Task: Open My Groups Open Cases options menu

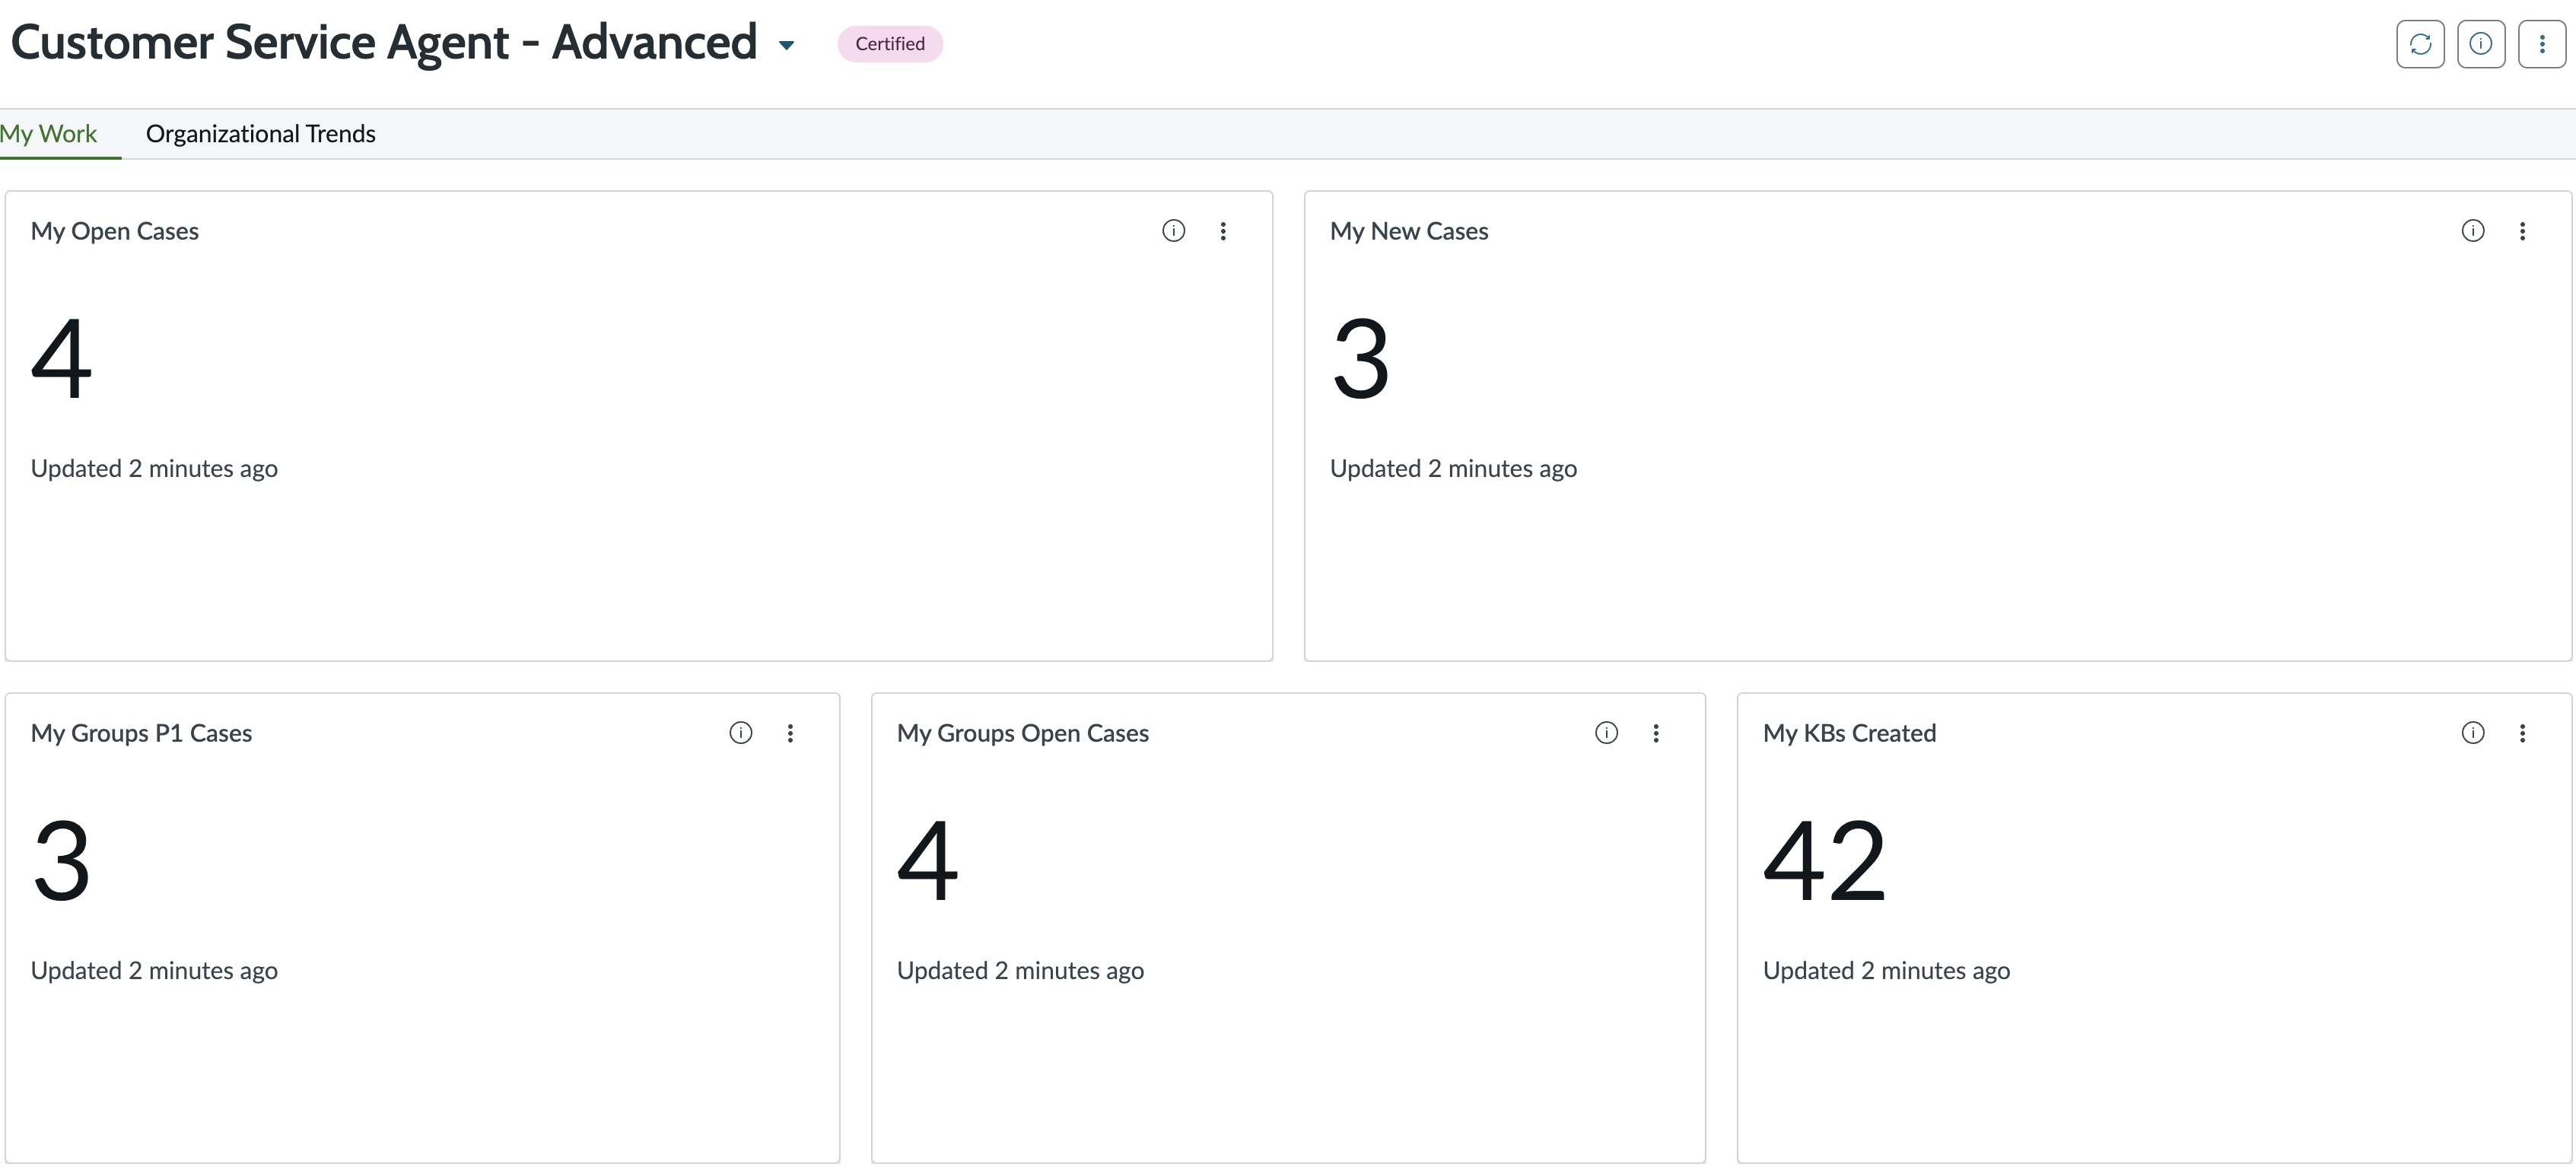Action: point(1656,733)
